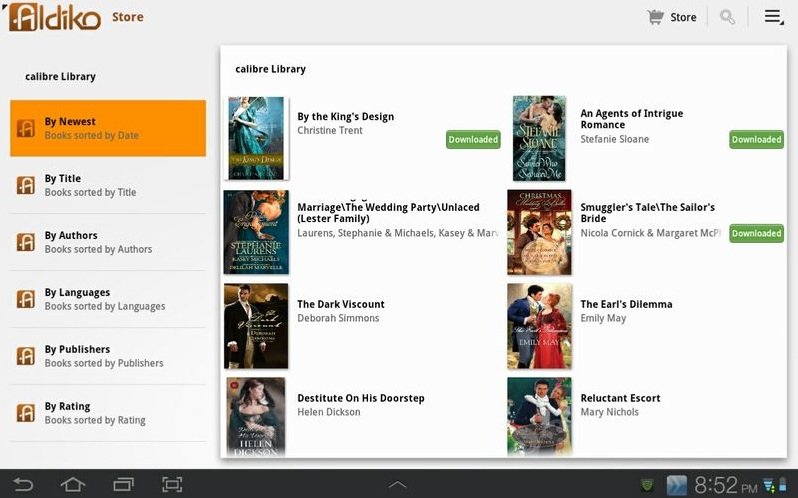This screenshot has height=498, width=798.
Task: Click calibre Library heading in book panel
Action: click(x=270, y=69)
